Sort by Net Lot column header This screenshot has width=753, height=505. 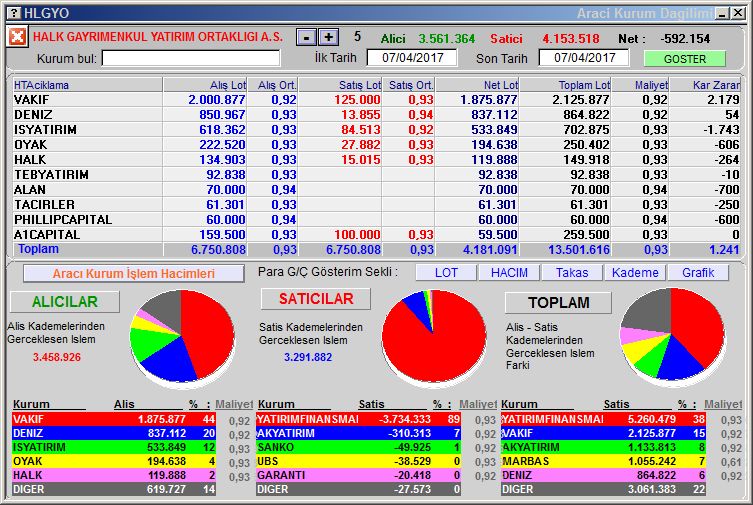(x=477, y=85)
